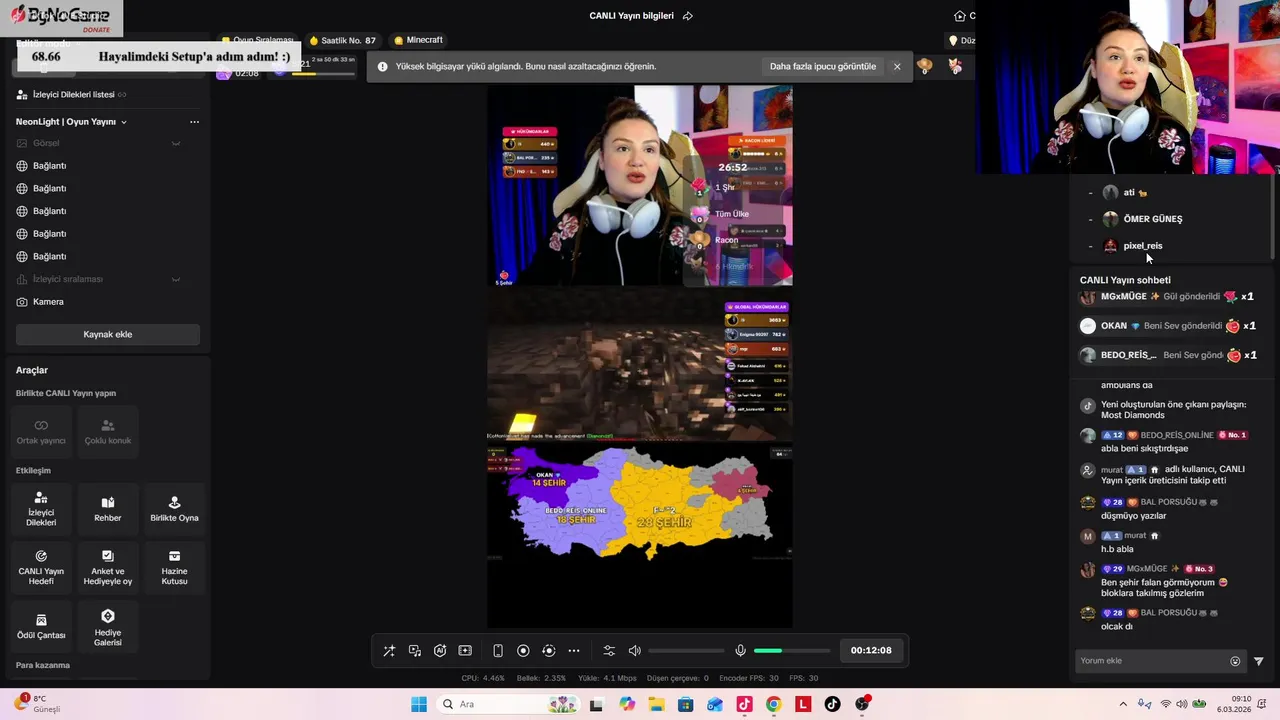Open the Ödül Çantası tool
Screen dimensions: 1280x720
[x=41, y=626]
